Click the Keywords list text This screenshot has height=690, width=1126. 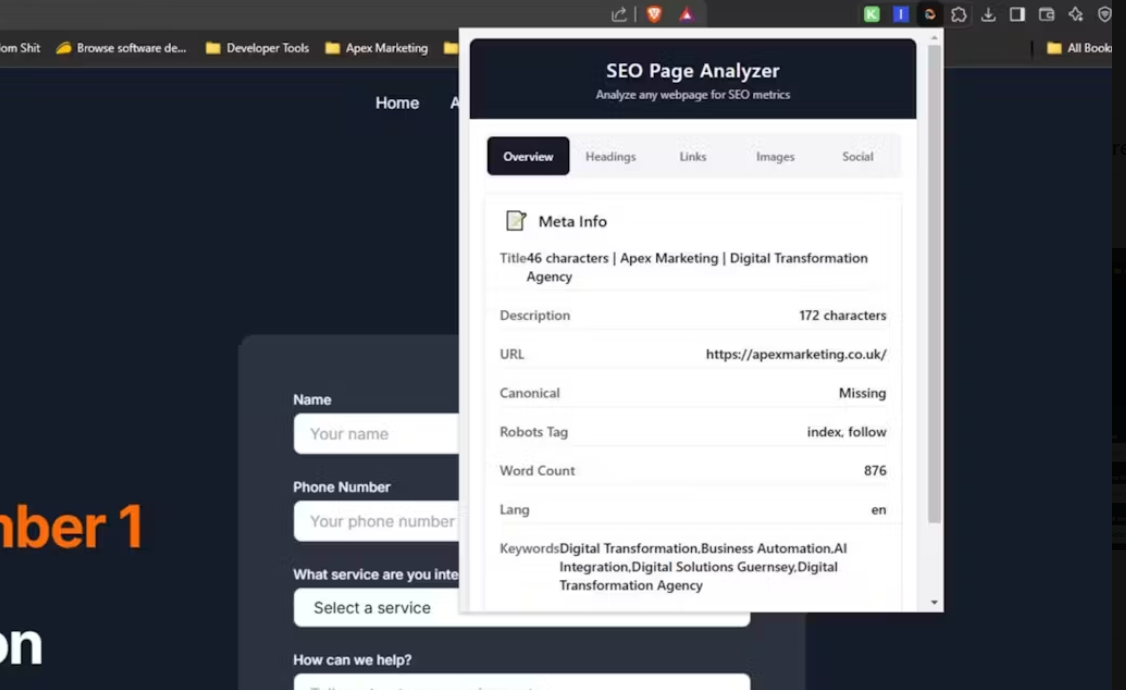[x=703, y=567]
